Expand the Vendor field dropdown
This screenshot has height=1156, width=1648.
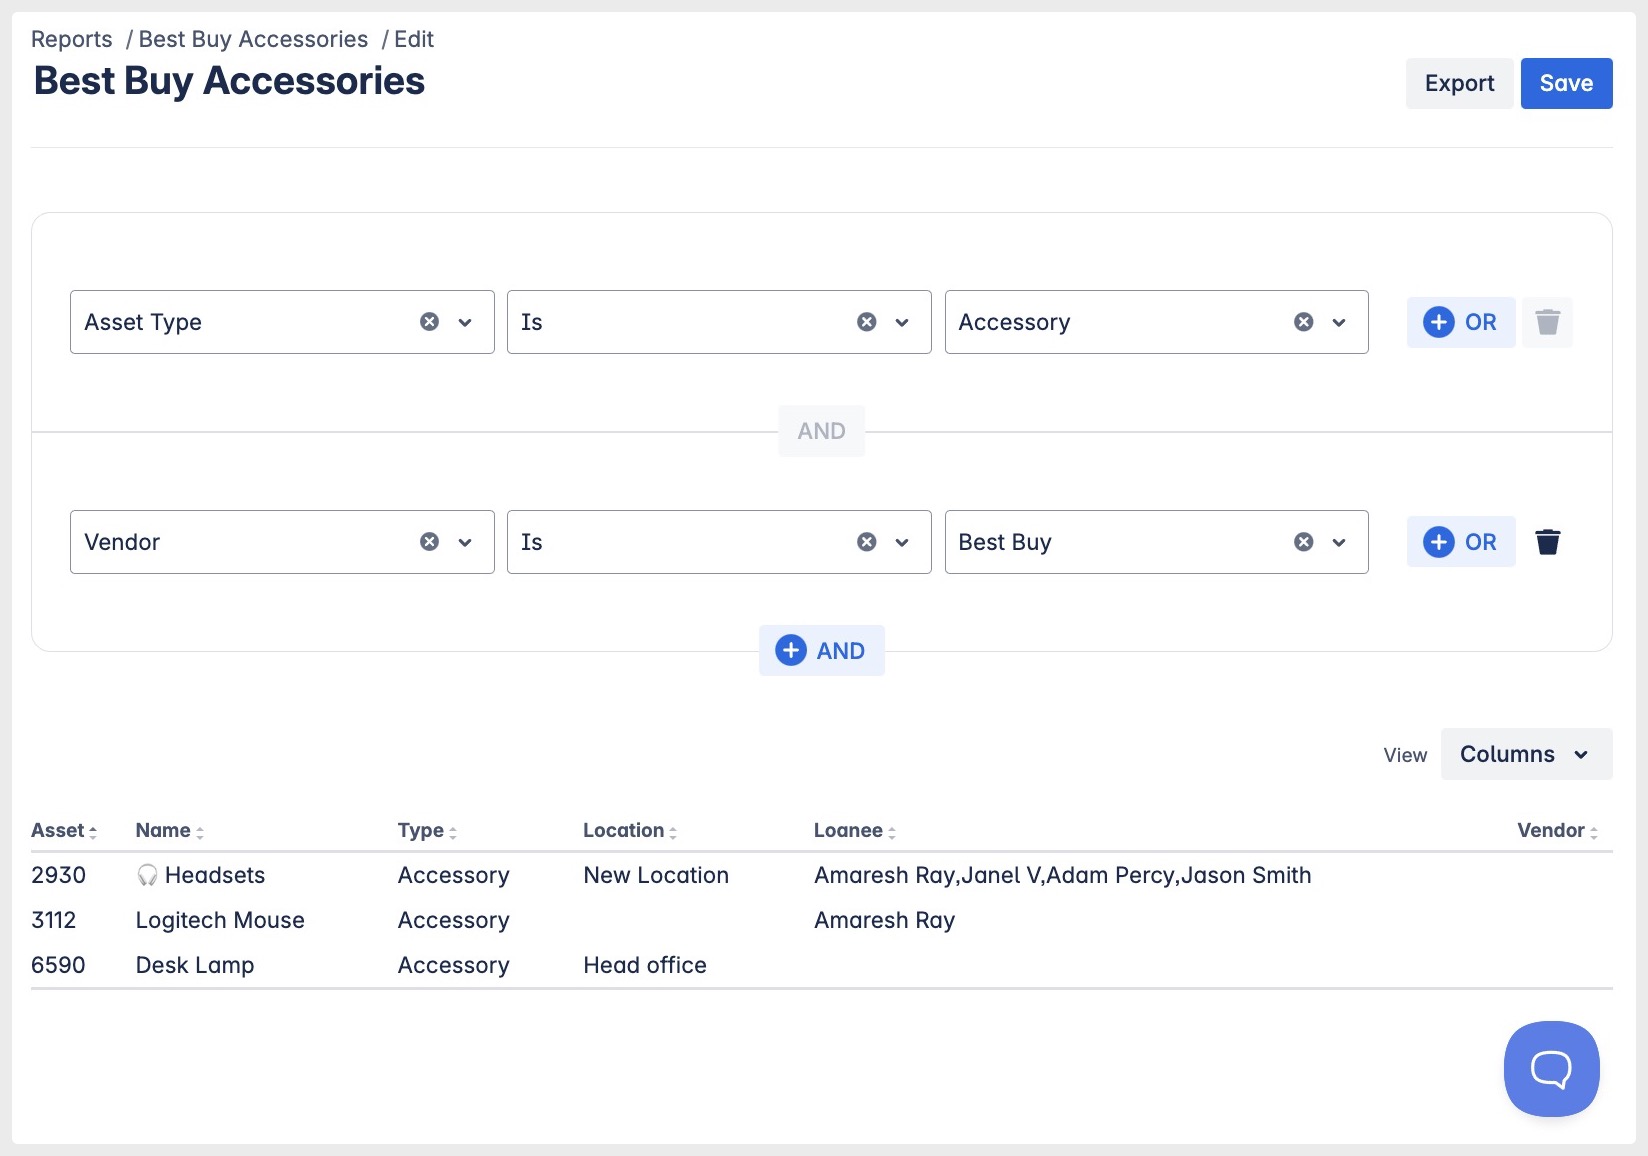tap(465, 542)
